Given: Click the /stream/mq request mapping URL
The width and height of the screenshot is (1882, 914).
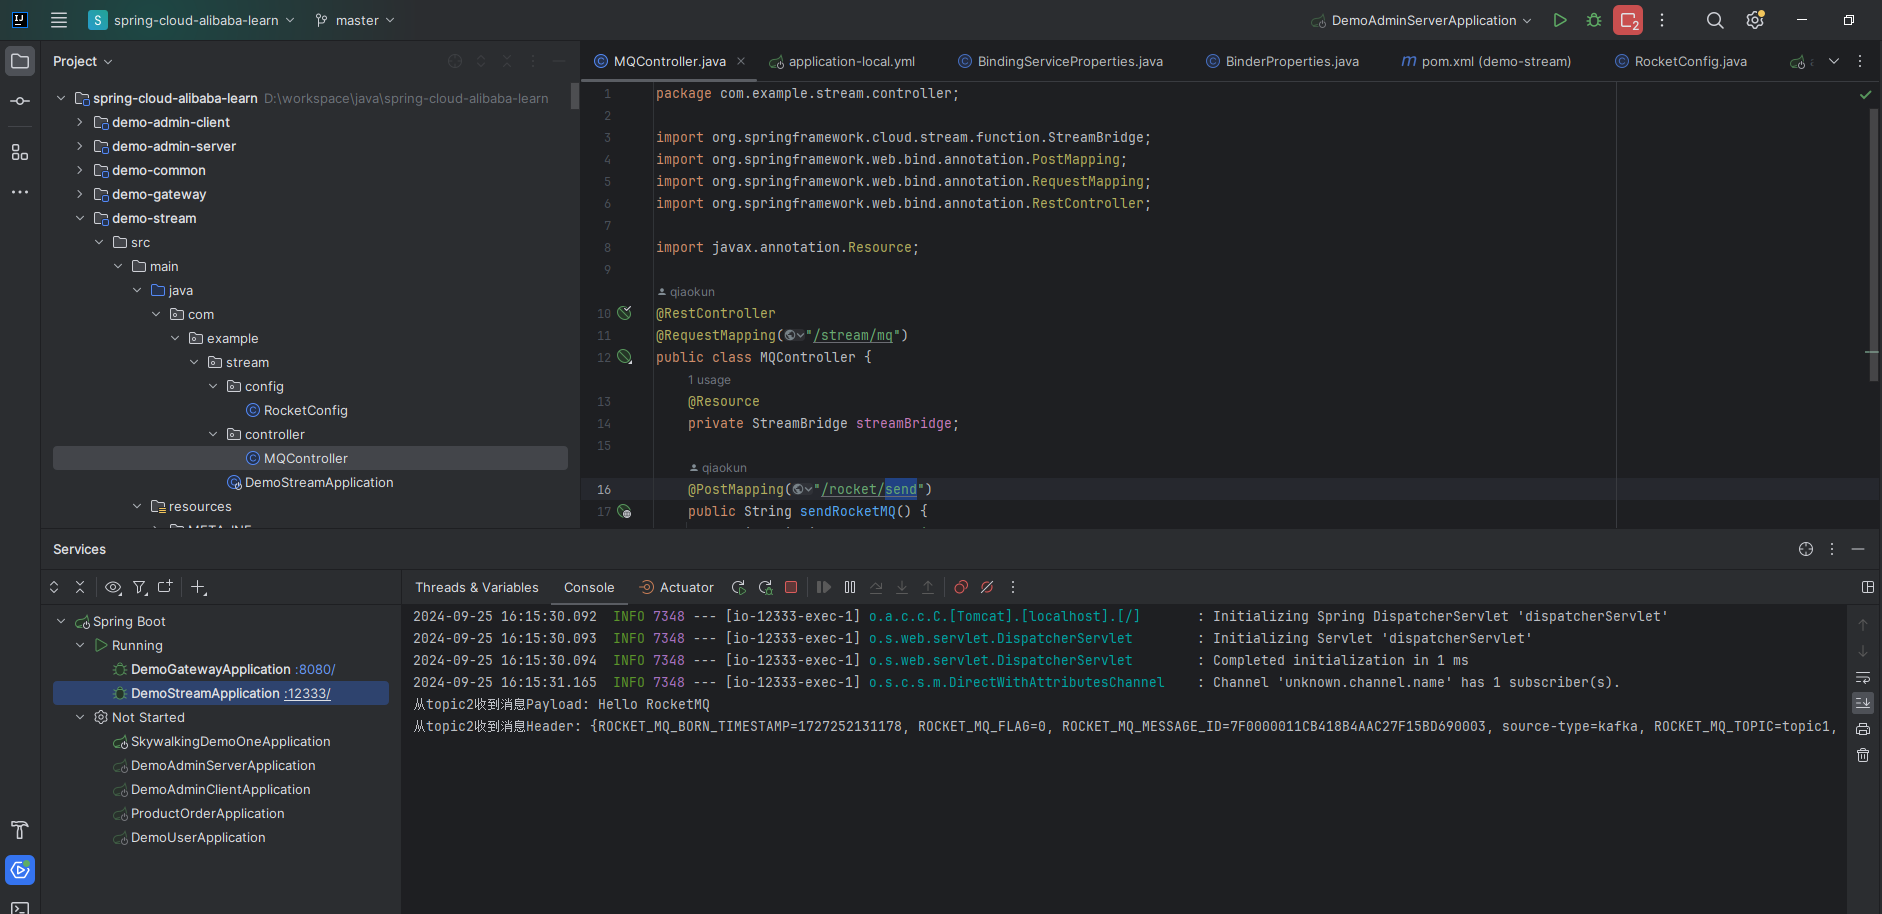Looking at the screenshot, I should [x=853, y=335].
